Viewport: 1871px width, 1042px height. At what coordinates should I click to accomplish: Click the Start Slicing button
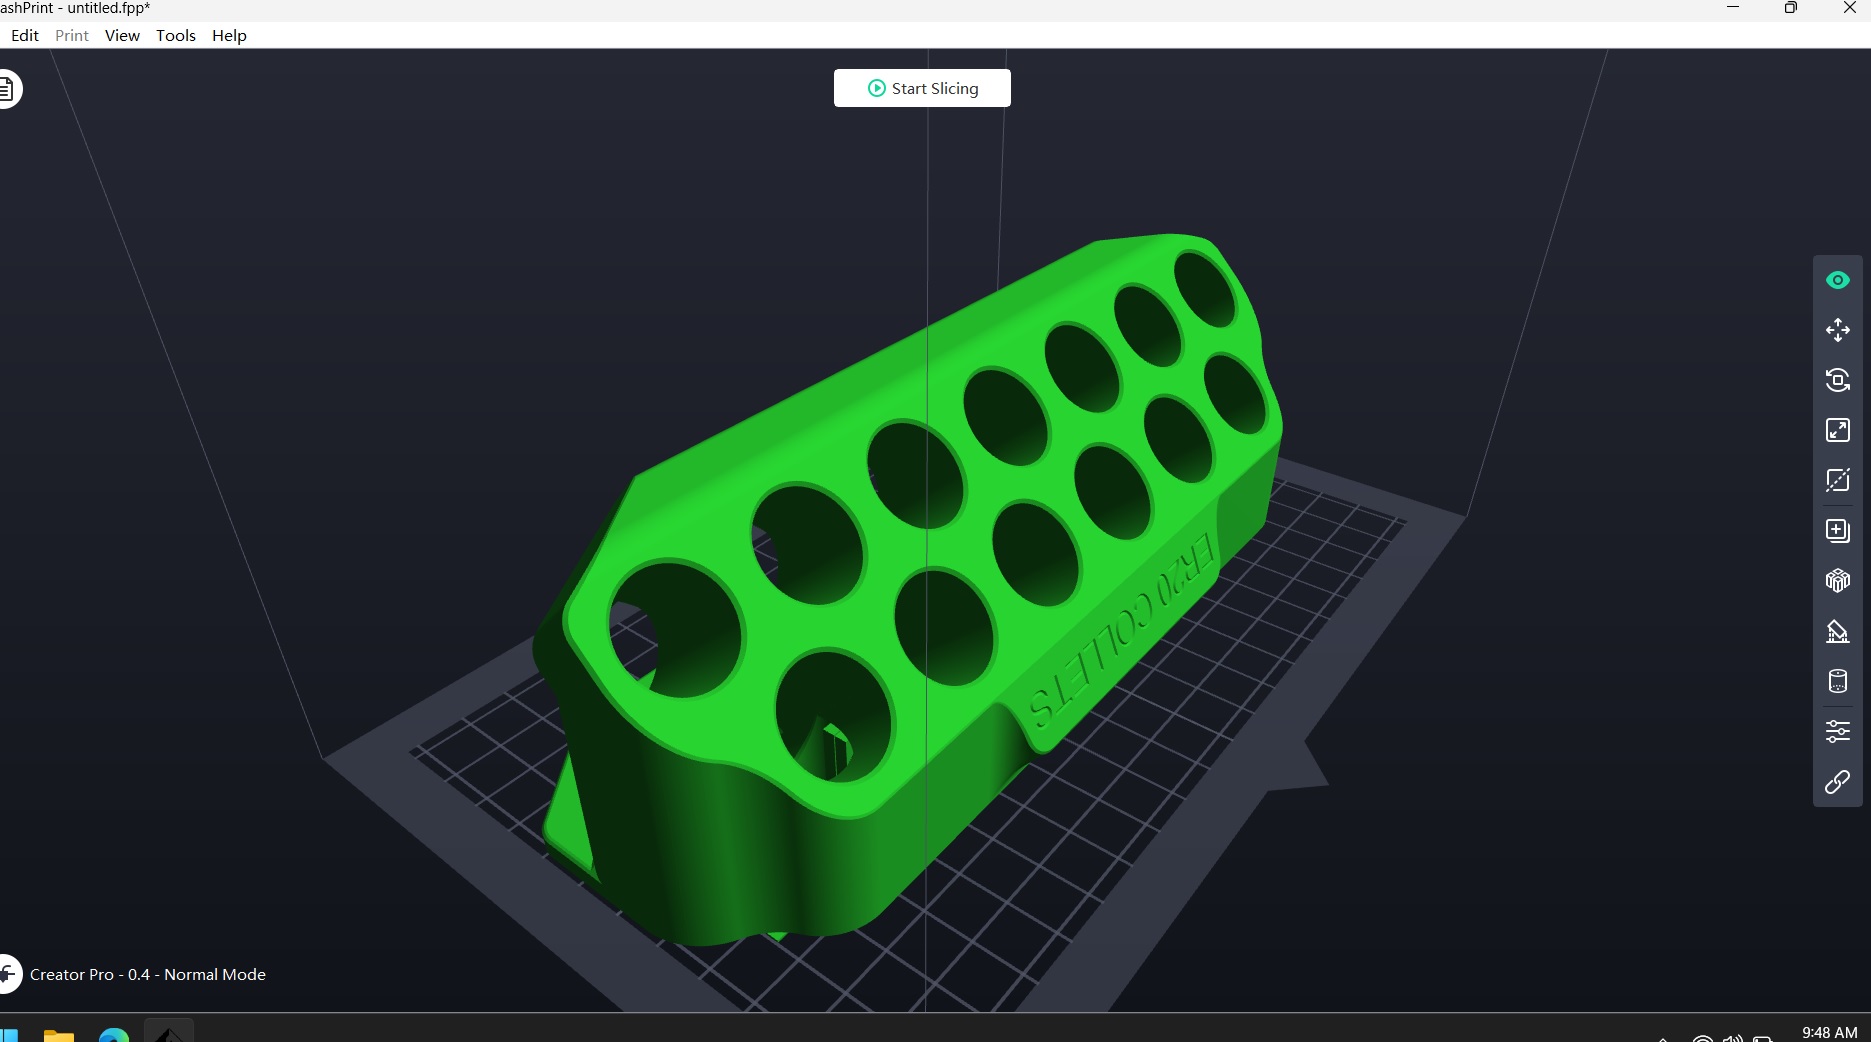[x=922, y=88]
